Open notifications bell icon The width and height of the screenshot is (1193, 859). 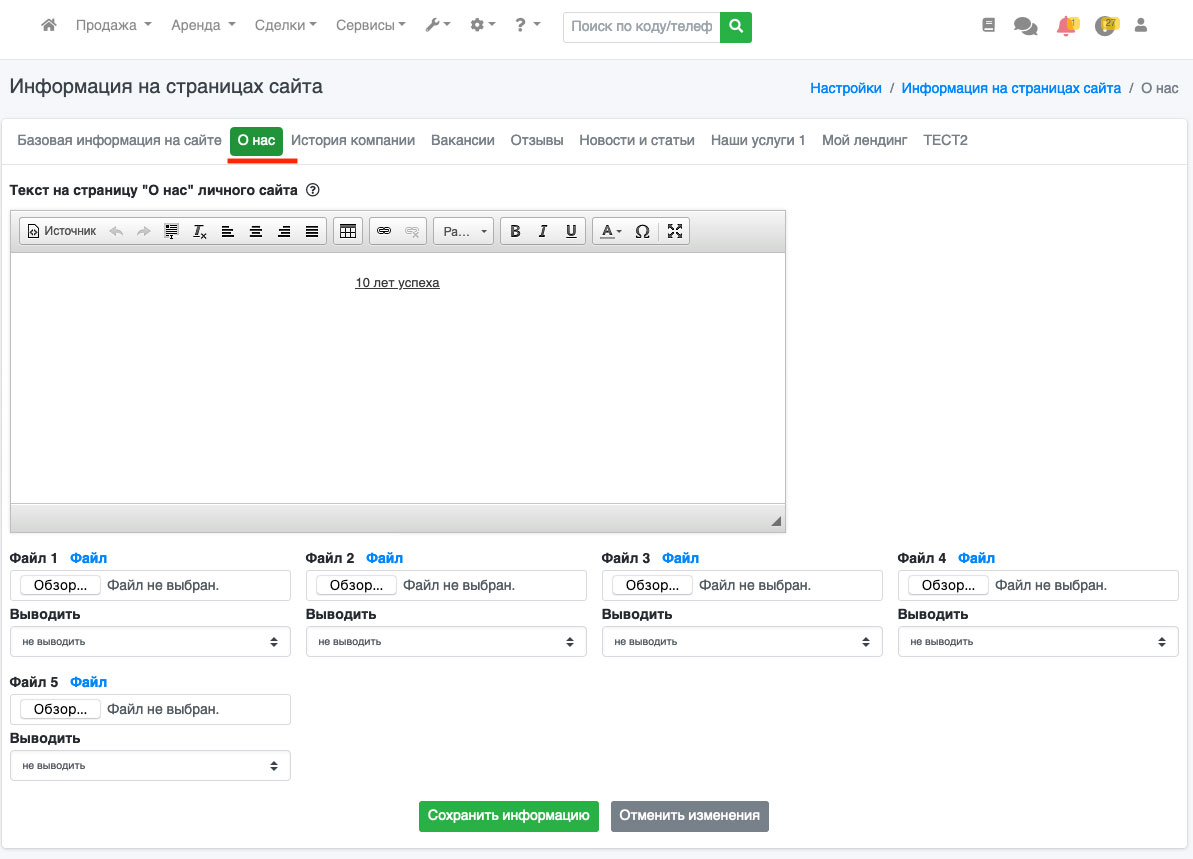(1066, 26)
